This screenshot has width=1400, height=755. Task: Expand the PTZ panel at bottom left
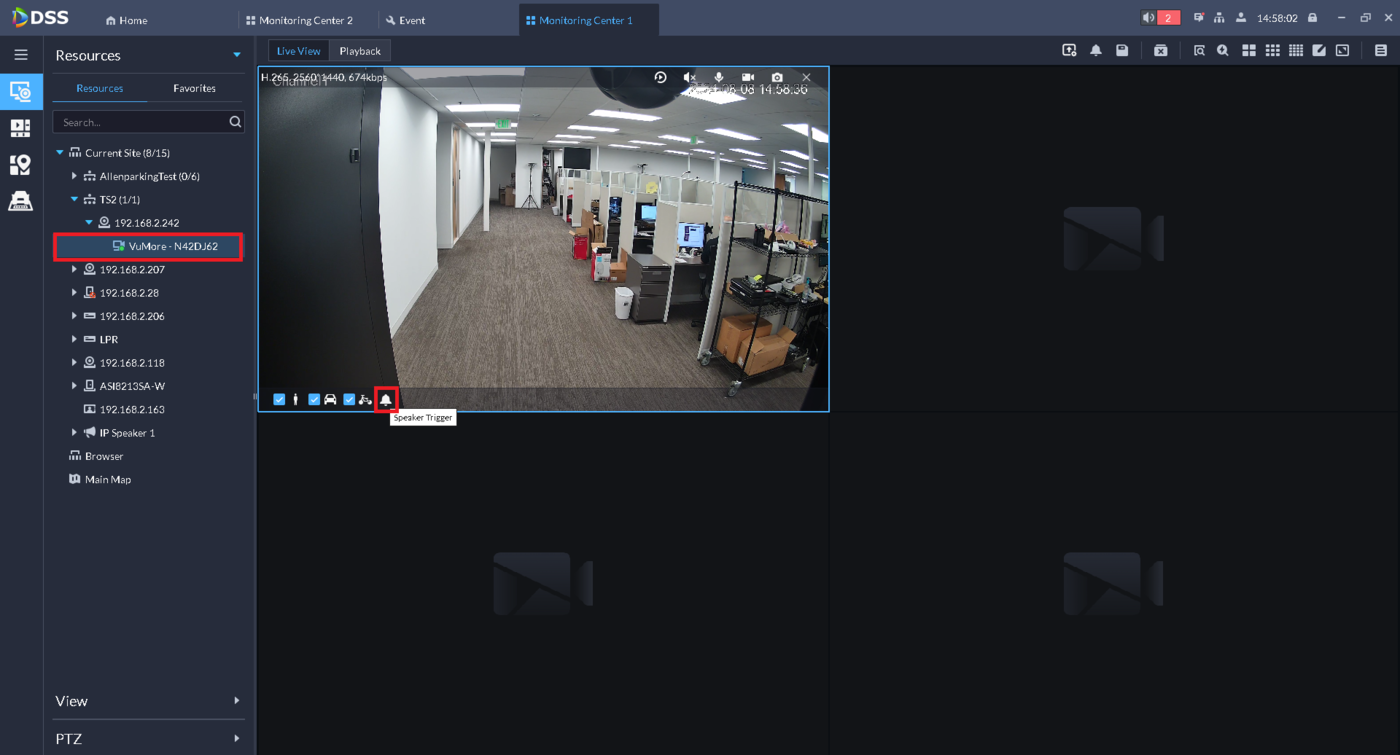(148, 738)
